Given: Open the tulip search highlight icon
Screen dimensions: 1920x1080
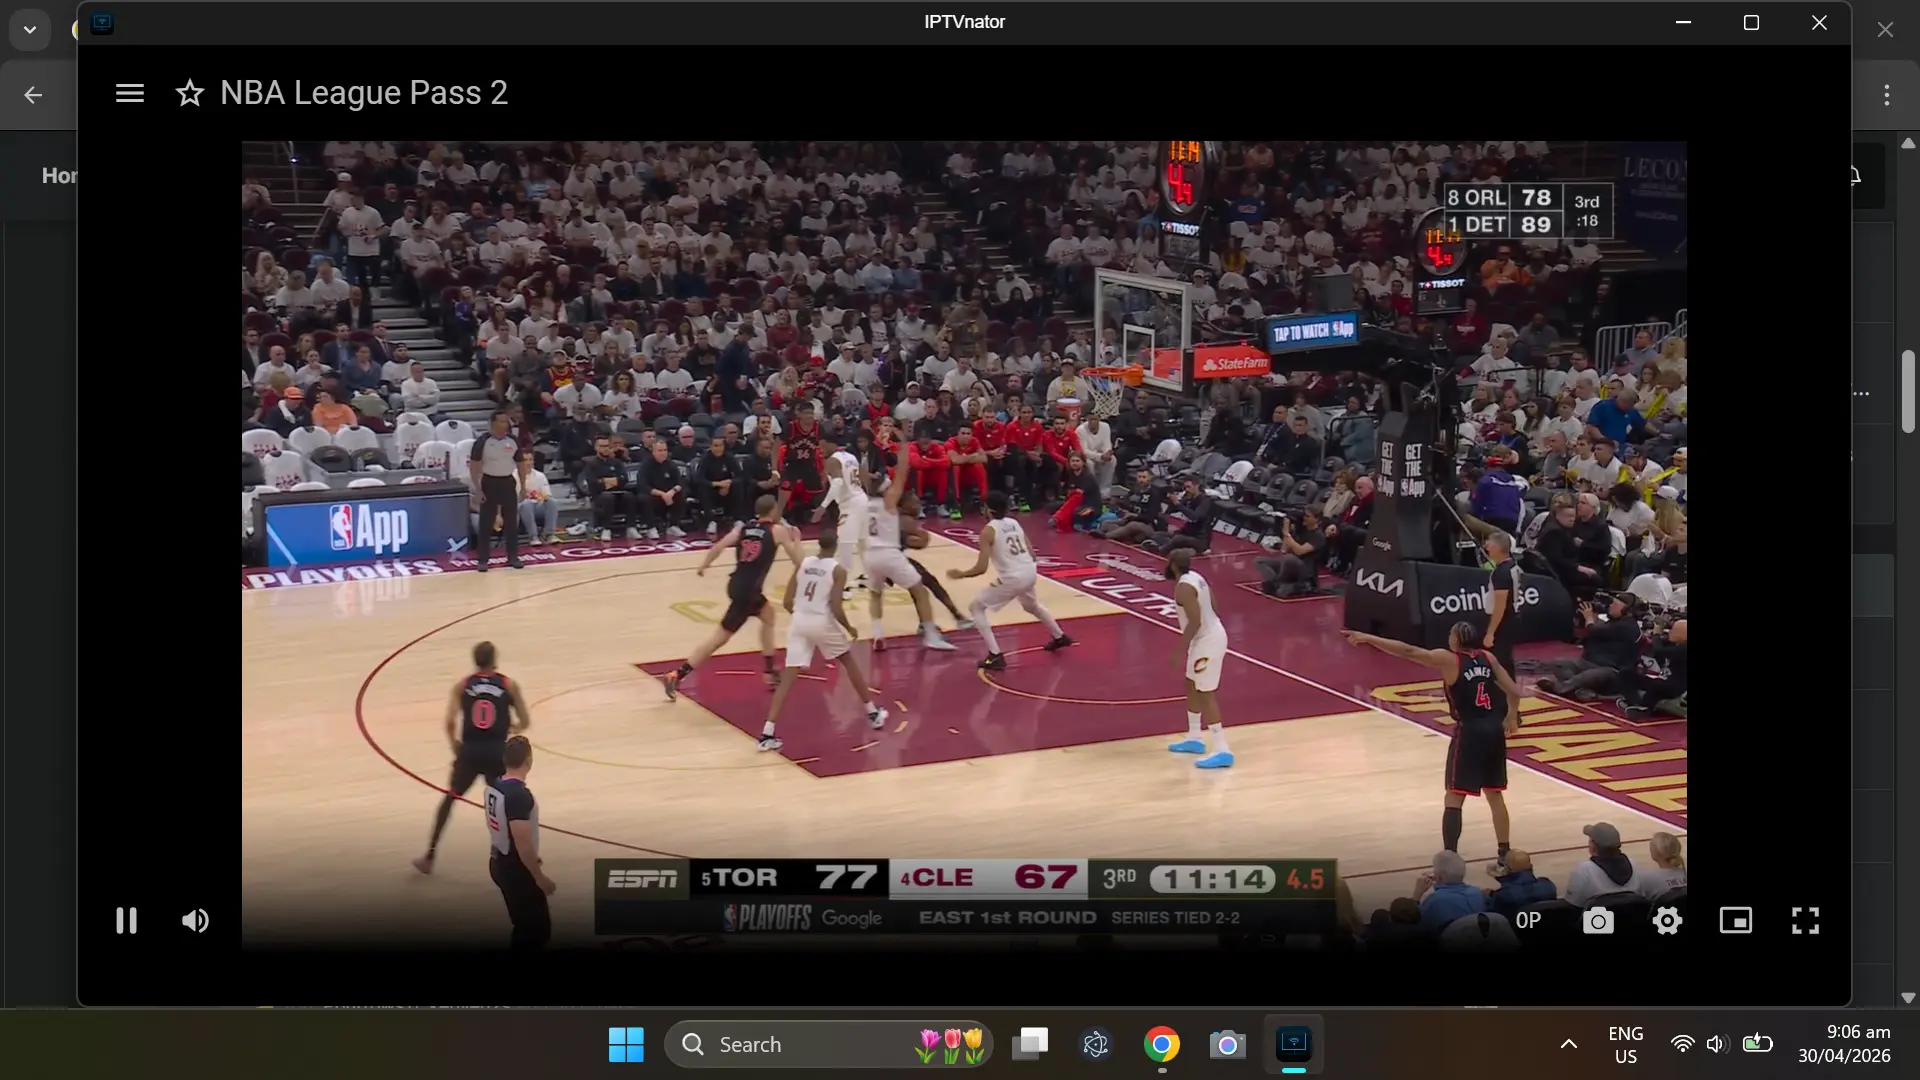Looking at the screenshot, I should pos(950,1045).
